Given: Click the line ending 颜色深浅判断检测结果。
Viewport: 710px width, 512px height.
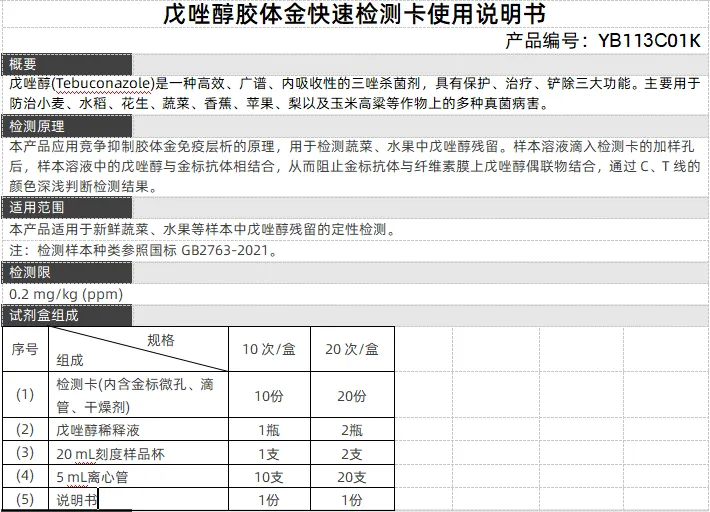Looking at the screenshot, I should [84, 186].
